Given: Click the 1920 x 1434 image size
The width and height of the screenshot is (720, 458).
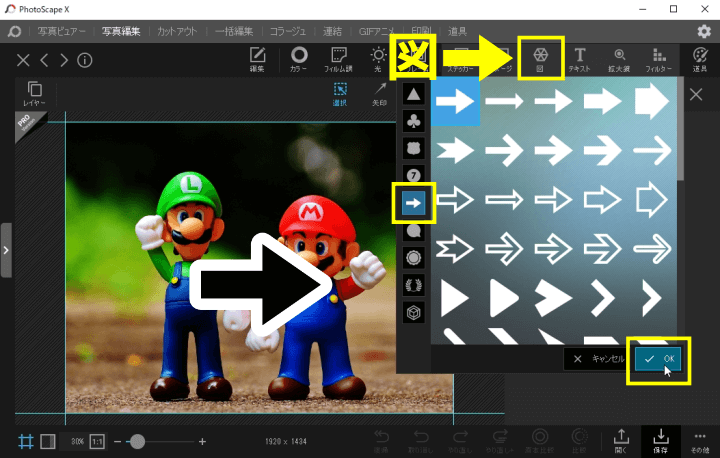Looking at the screenshot, I should click(286, 441).
